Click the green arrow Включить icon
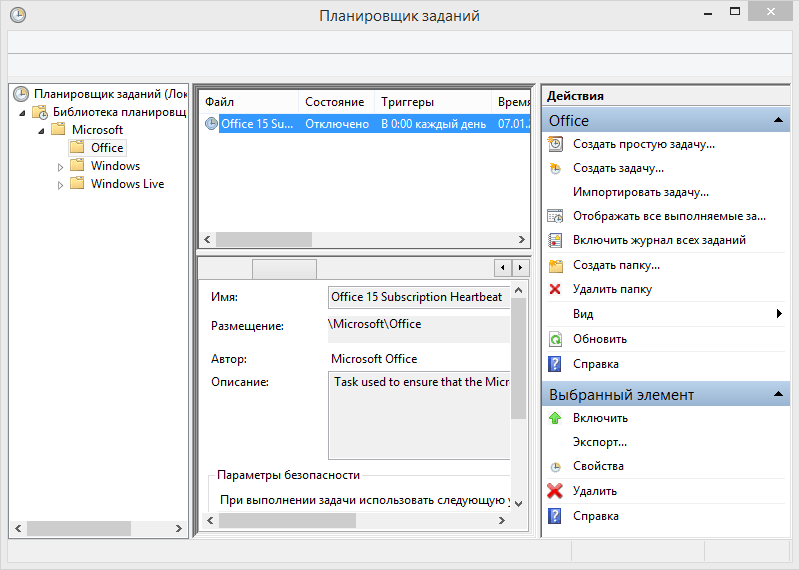Image resolution: width=800 pixels, height=570 pixels. click(555, 418)
